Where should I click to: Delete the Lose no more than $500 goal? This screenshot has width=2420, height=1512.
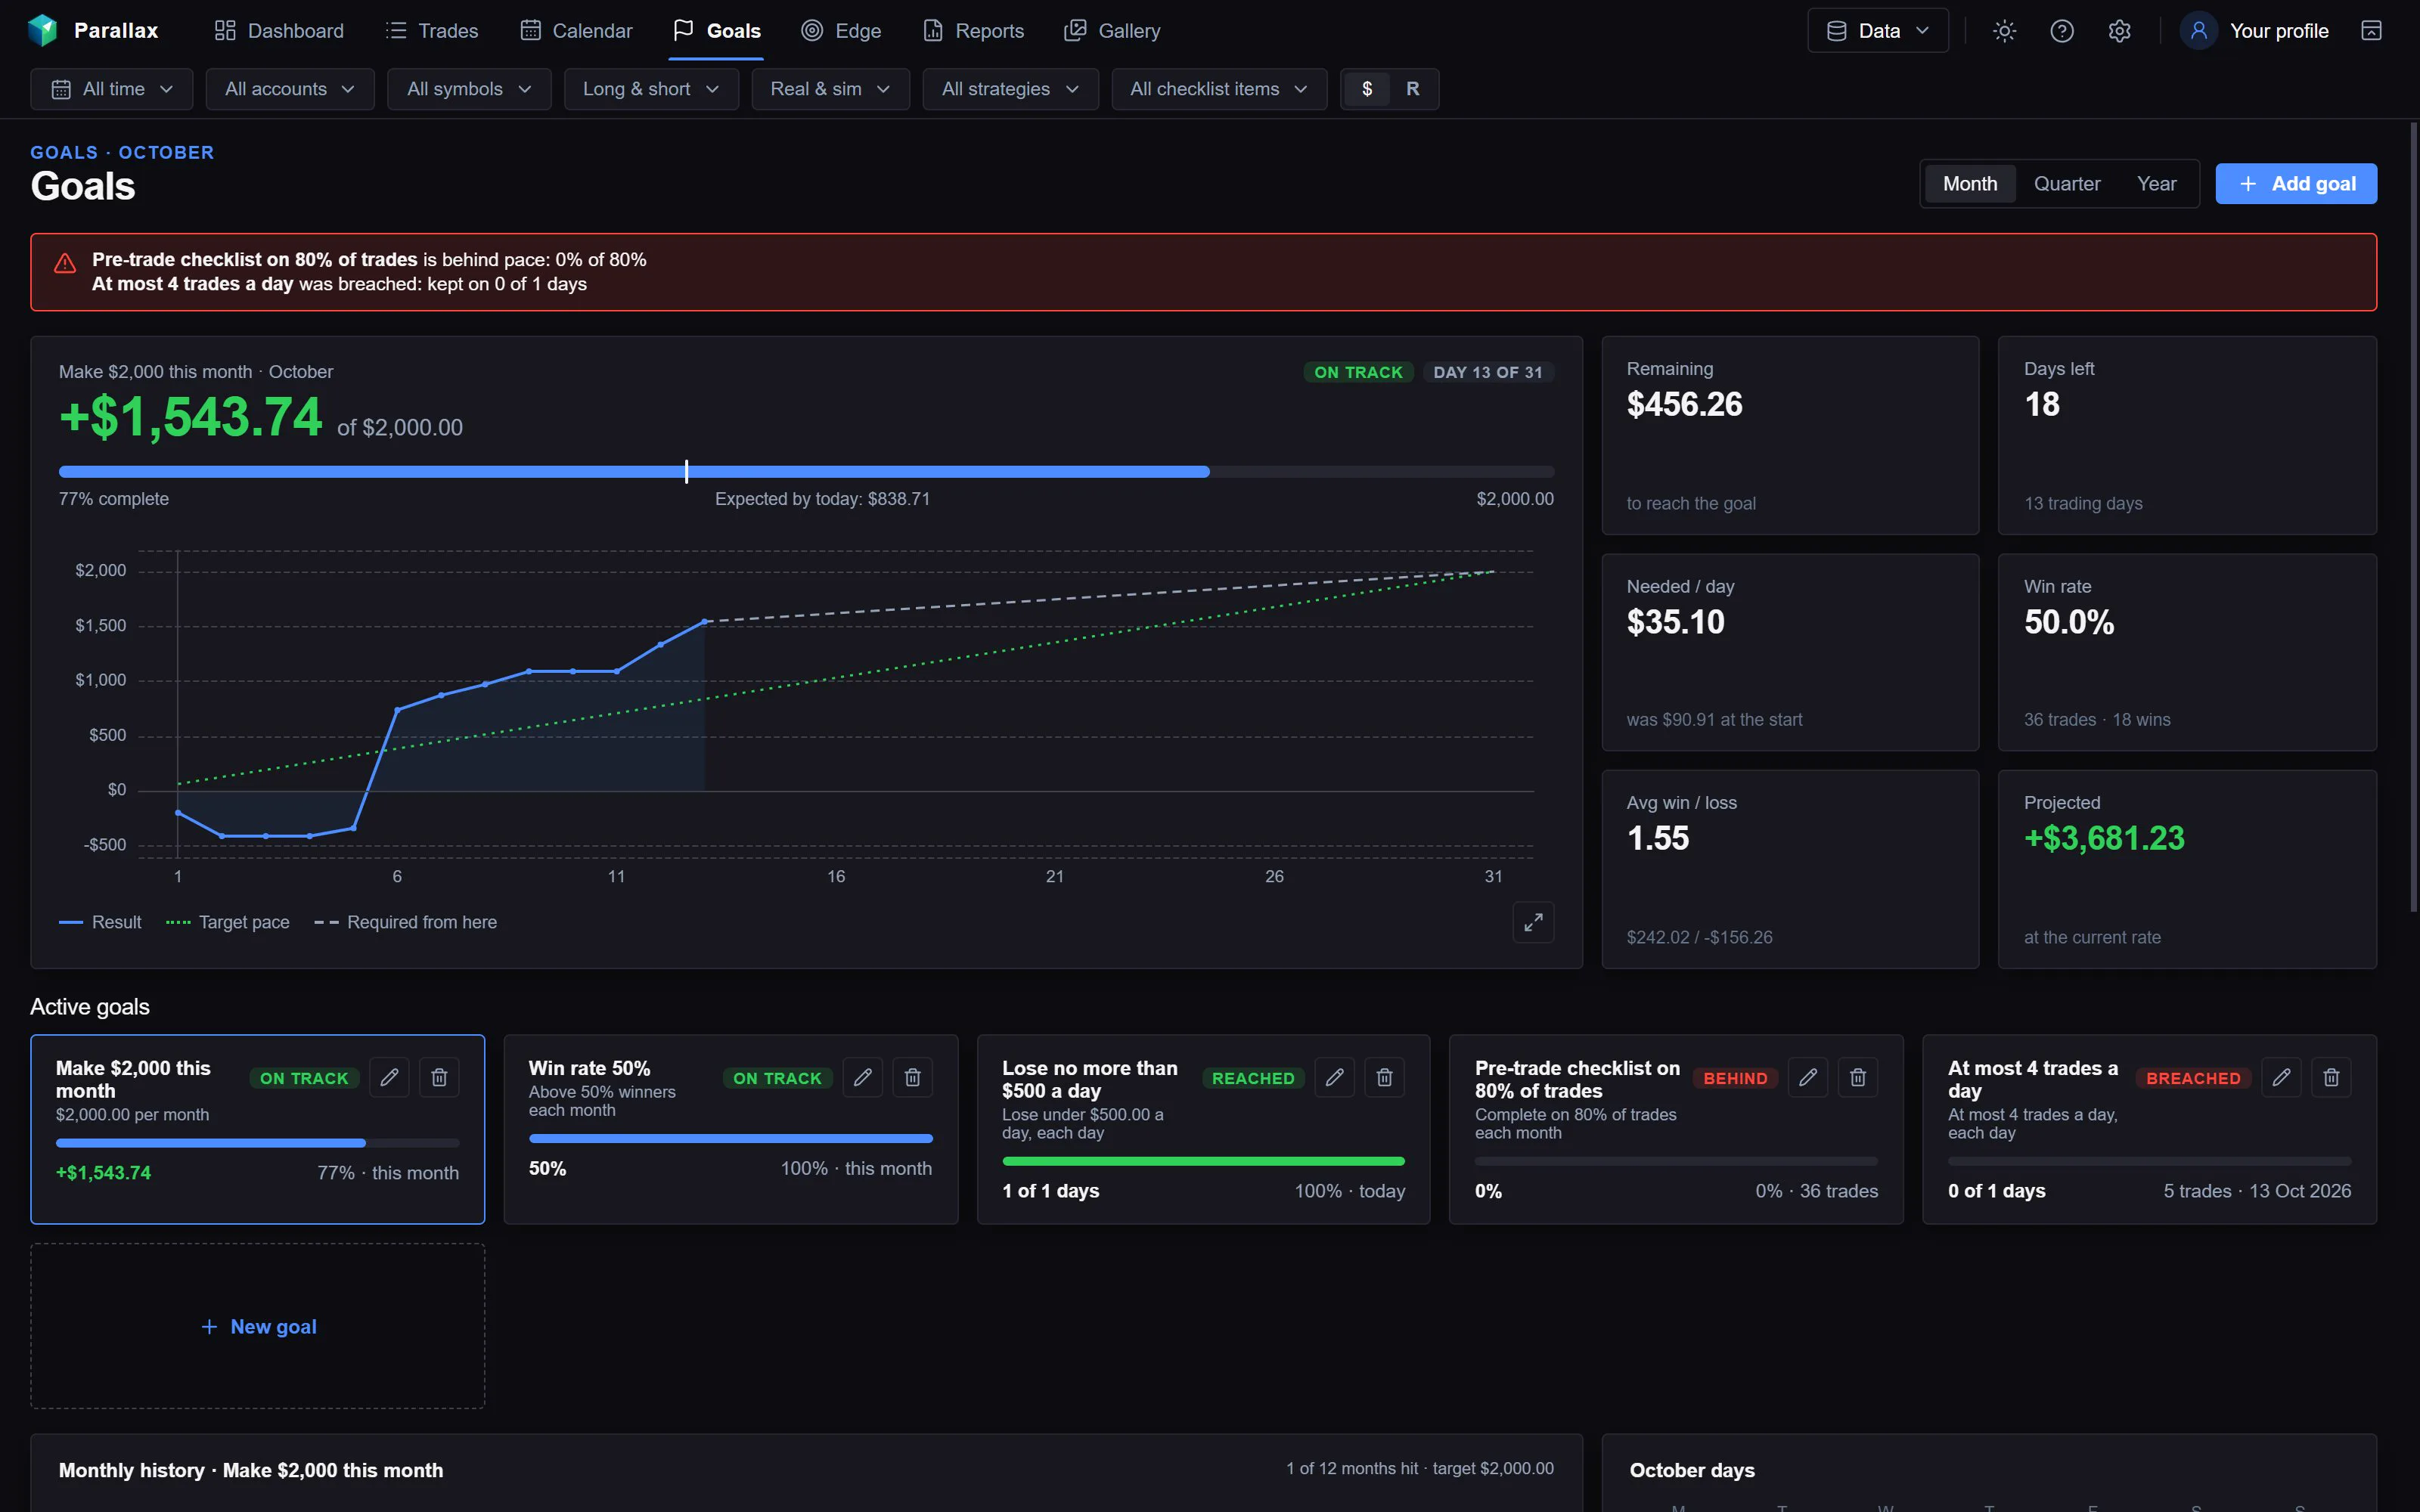1384,1077
